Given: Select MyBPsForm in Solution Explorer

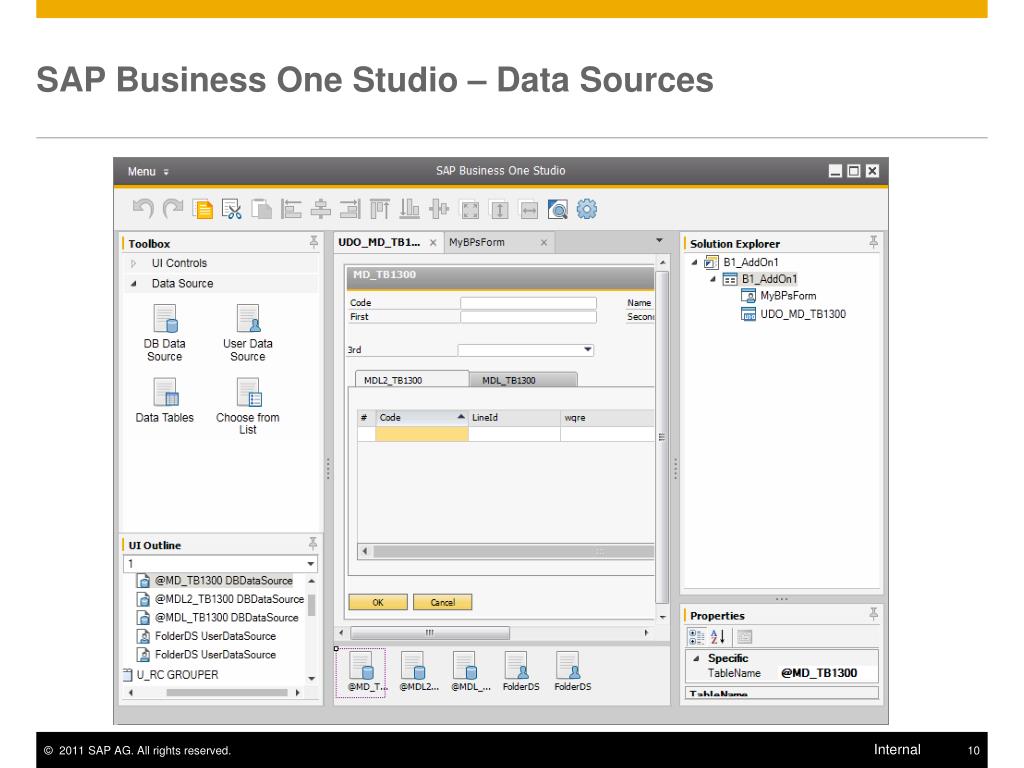Looking at the screenshot, I should (788, 296).
